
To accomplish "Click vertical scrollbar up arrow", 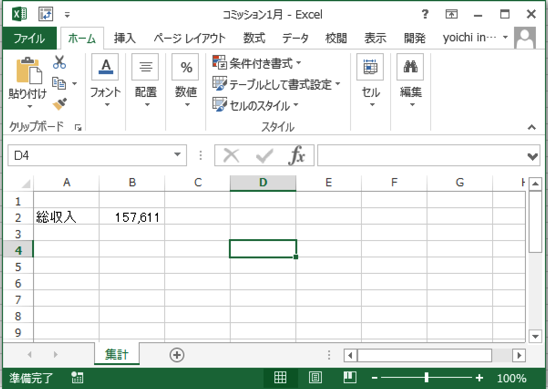I will click(x=535, y=184).
